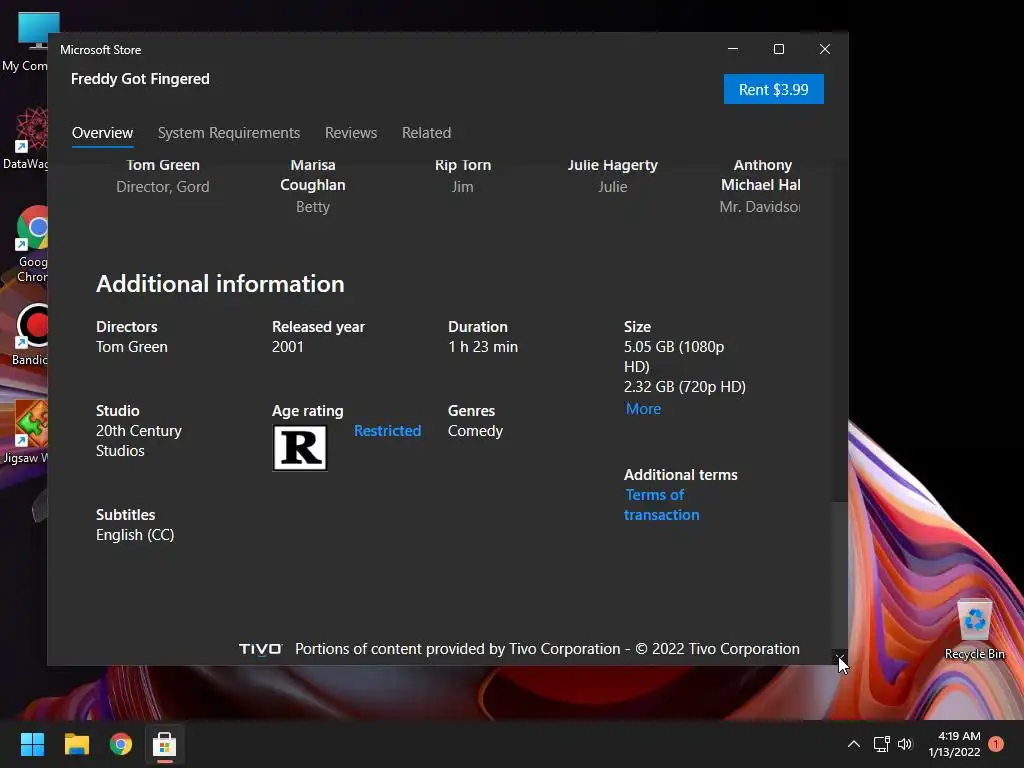Rent the movie for $3.99
Image resolution: width=1024 pixels, height=768 pixels.
773,89
